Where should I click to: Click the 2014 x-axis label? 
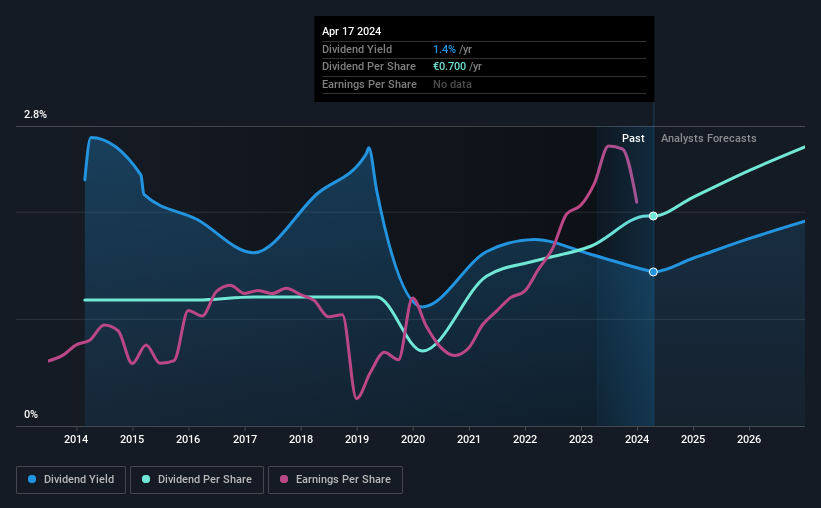tap(76, 439)
